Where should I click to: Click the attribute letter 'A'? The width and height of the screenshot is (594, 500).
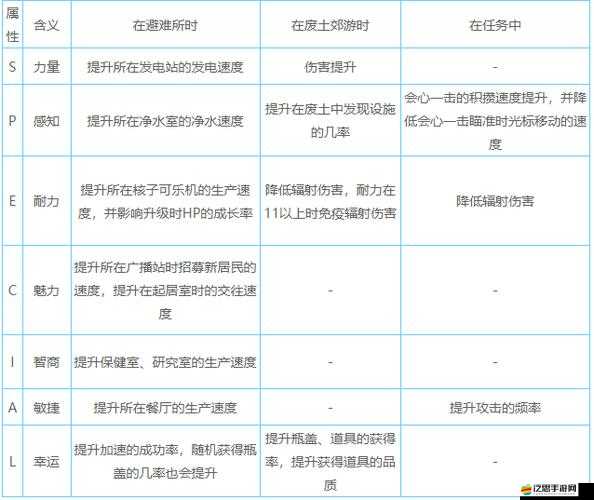12,407
